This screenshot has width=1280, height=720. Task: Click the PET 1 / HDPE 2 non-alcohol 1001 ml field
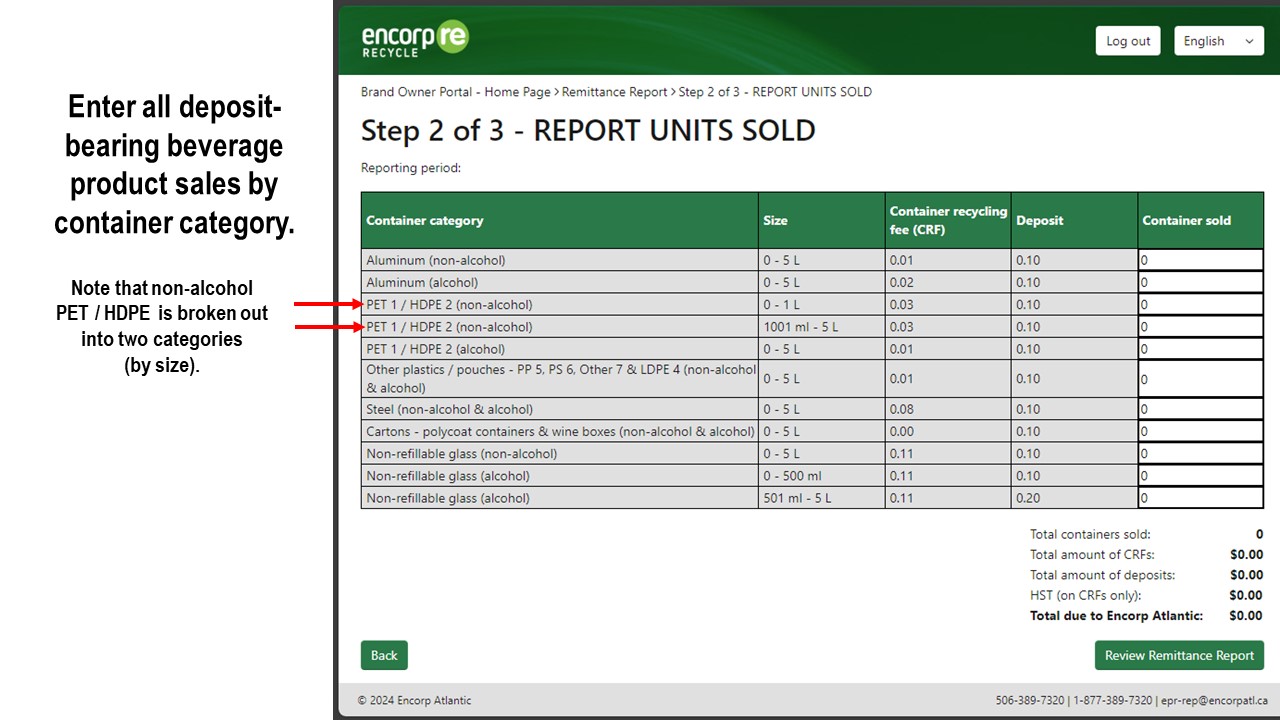pyautogui.click(x=1200, y=326)
